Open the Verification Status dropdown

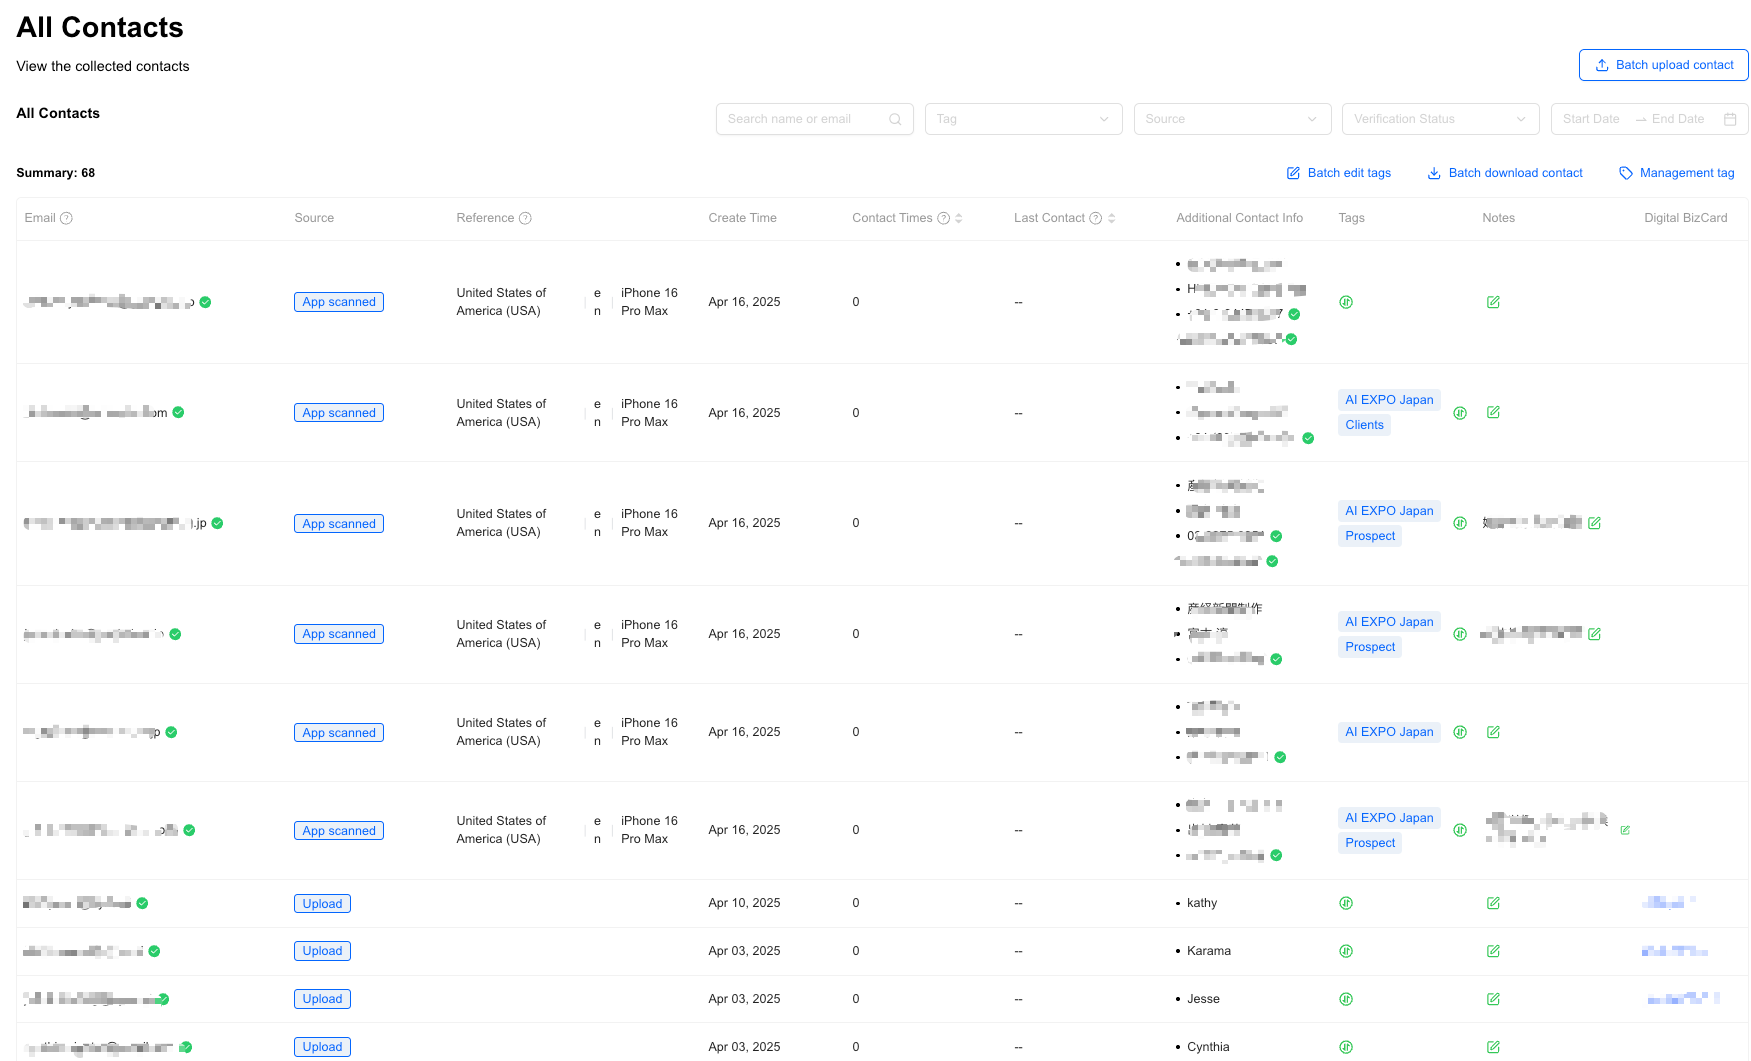point(1440,119)
